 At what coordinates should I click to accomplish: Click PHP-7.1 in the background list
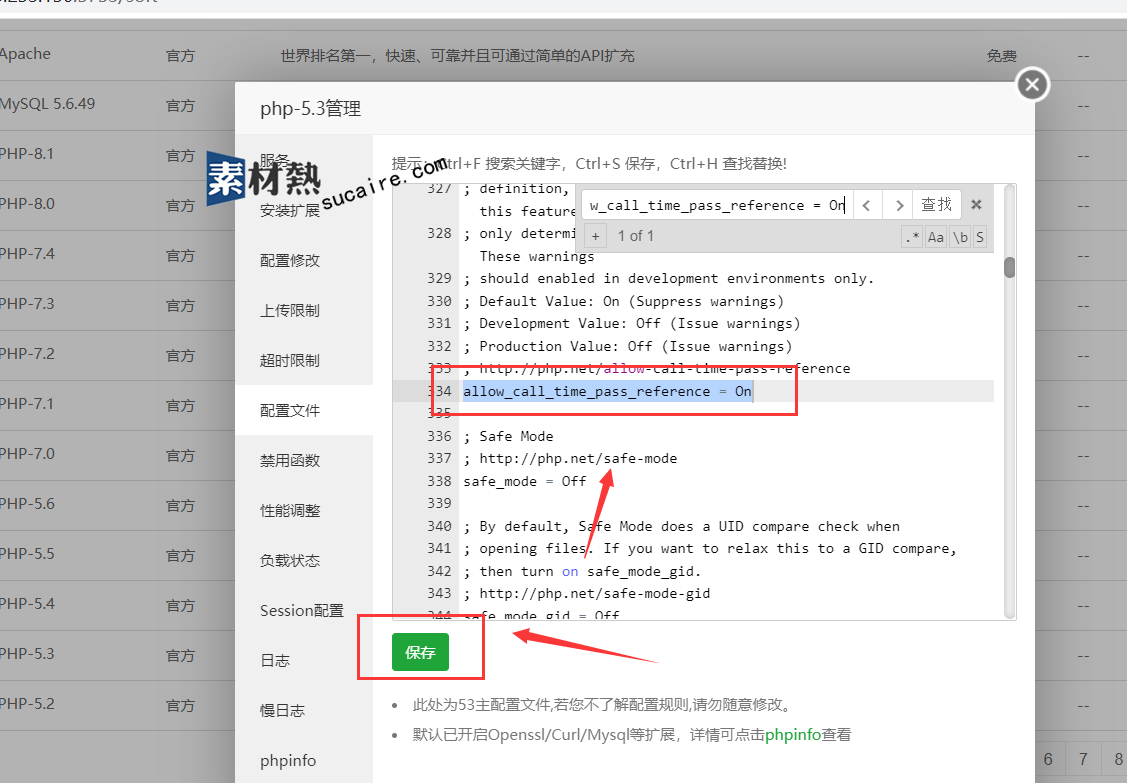pos(27,403)
